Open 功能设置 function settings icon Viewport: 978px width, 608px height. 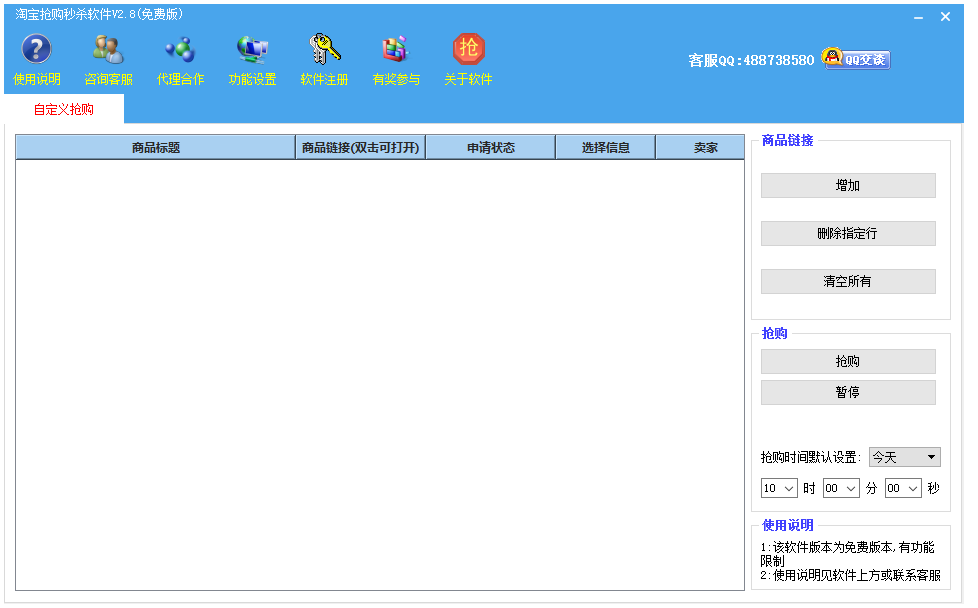[x=252, y=50]
